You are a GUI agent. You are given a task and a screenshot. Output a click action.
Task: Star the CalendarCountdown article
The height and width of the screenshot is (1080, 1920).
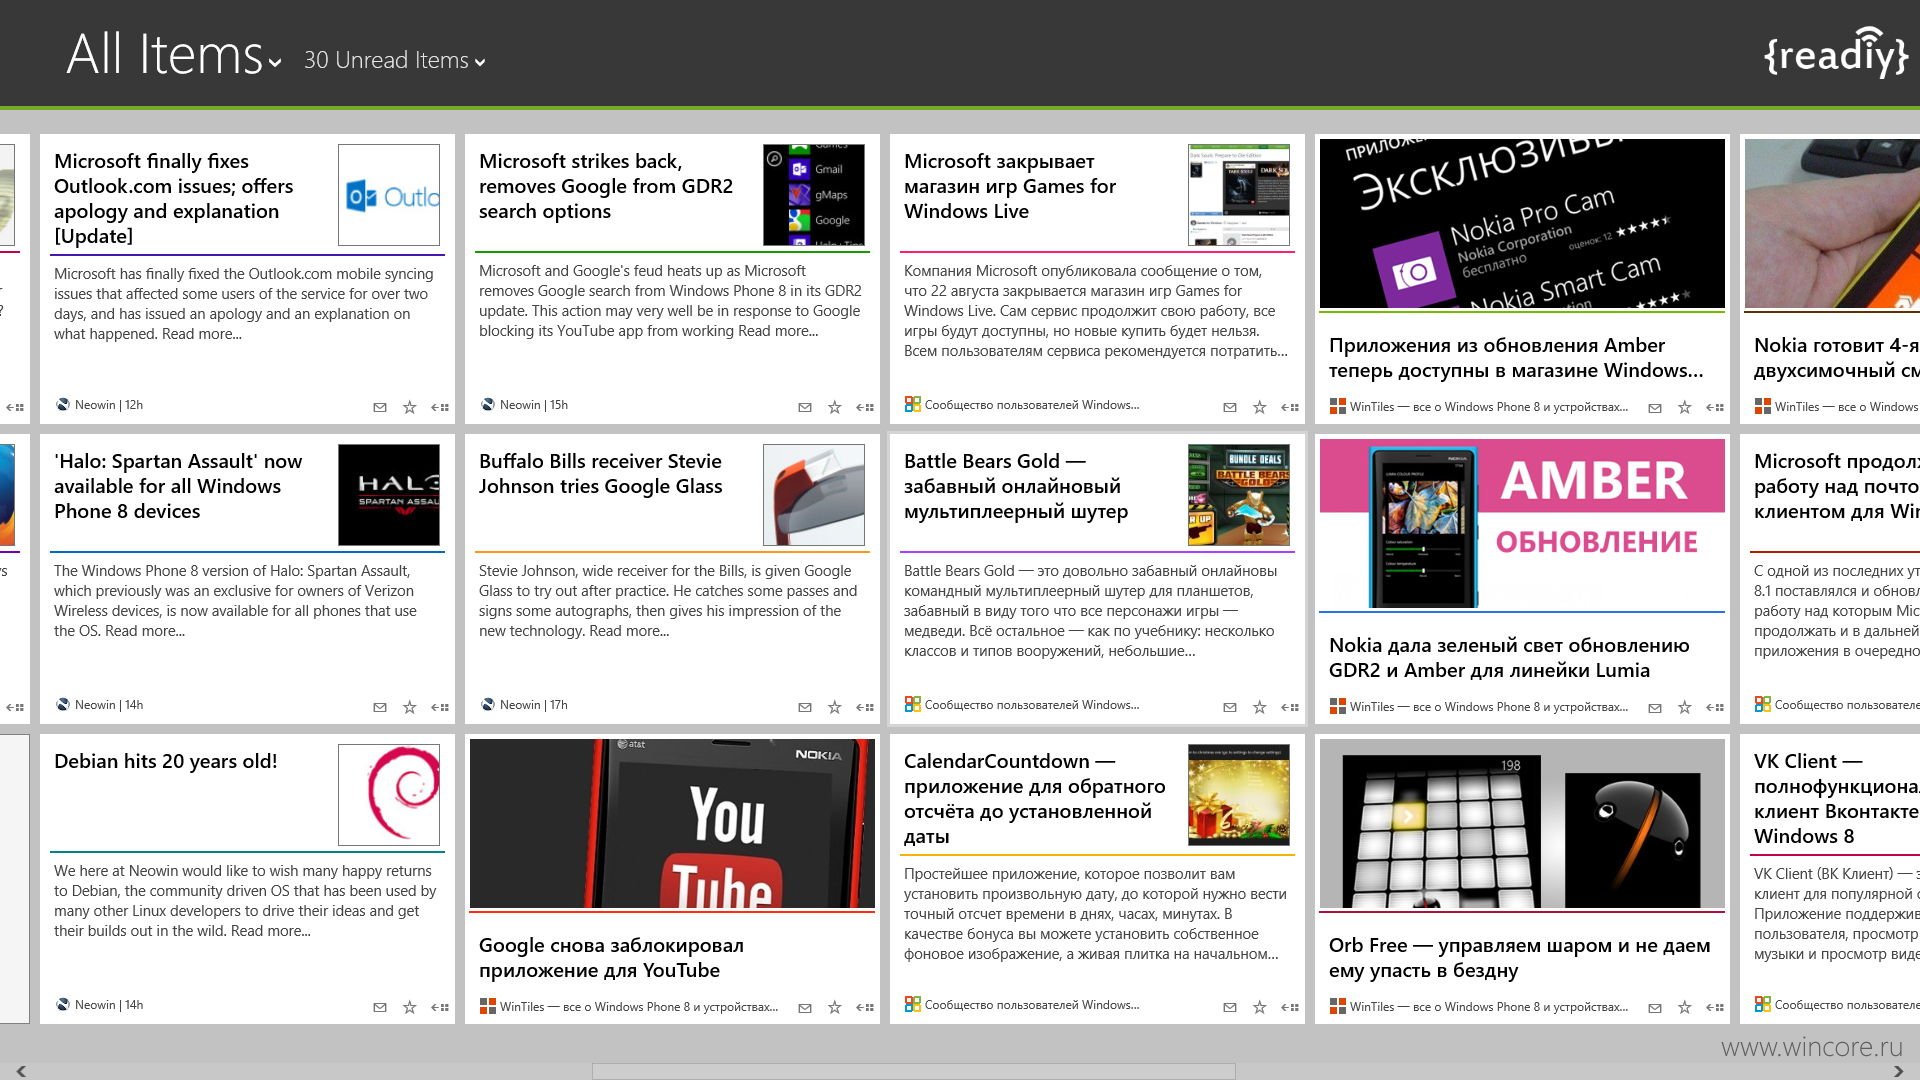pyautogui.click(x=1259, y=1007)
